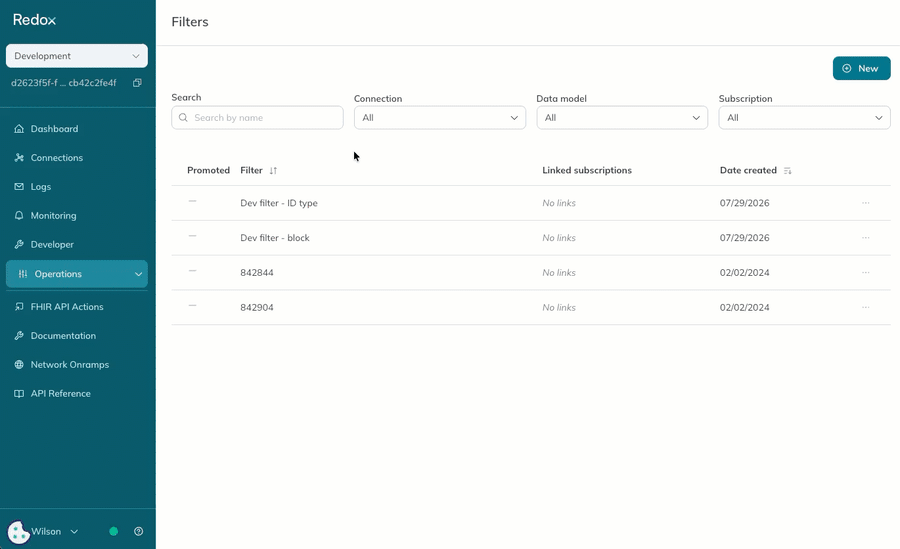Open API Reference
The width and height of the screenshot is (900, 549).
pos(61,393)
